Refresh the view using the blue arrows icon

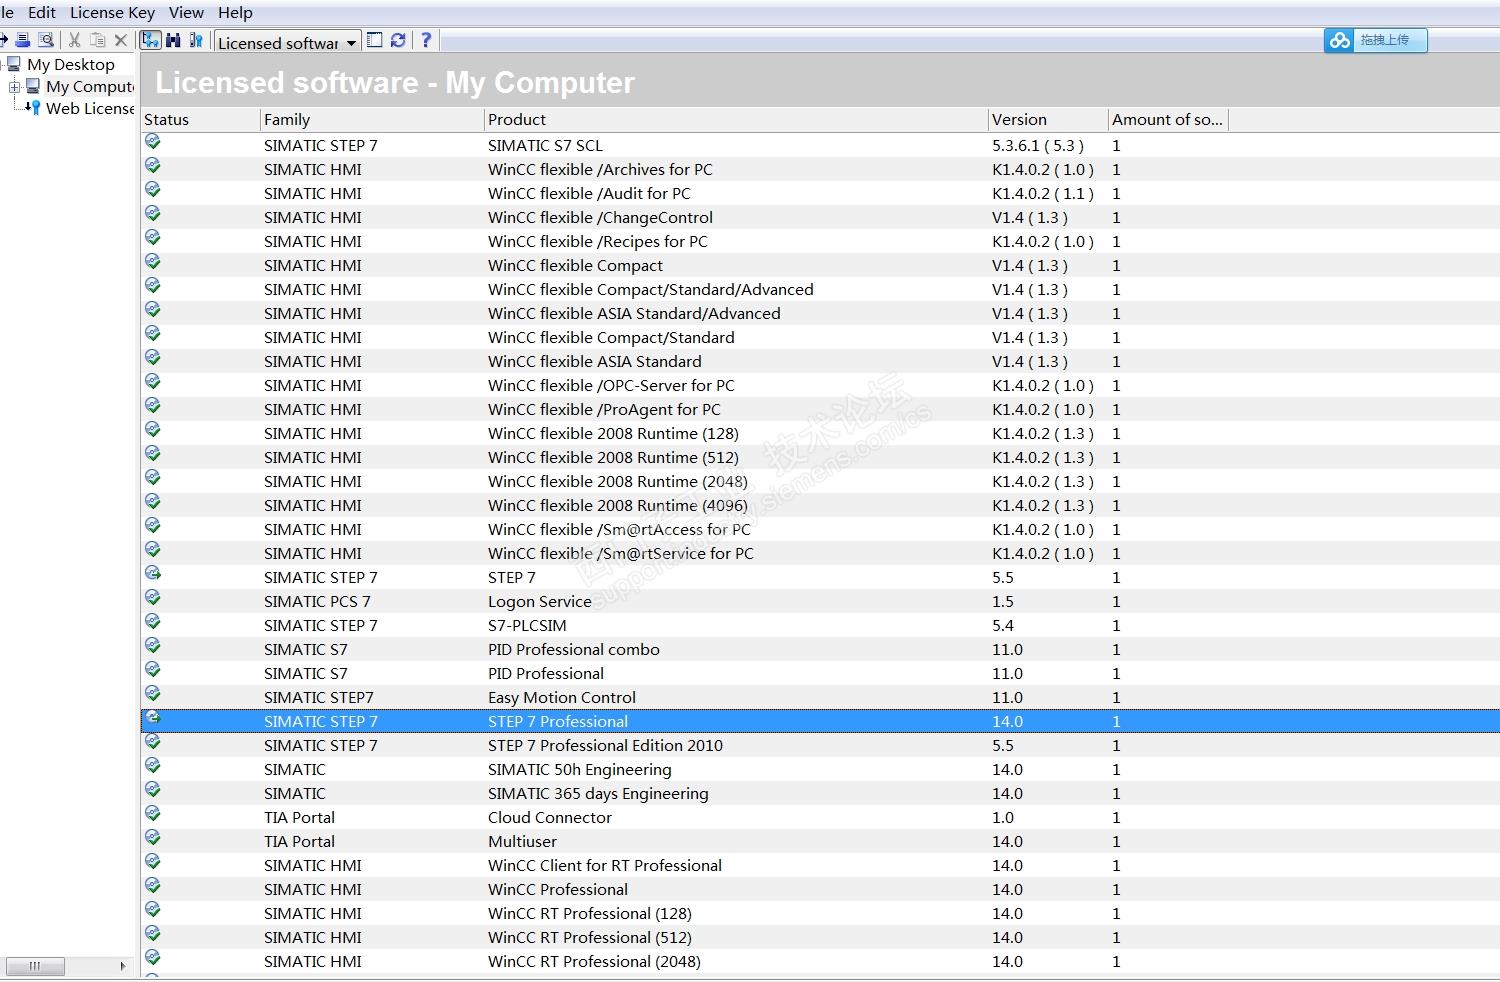(398, 40)
